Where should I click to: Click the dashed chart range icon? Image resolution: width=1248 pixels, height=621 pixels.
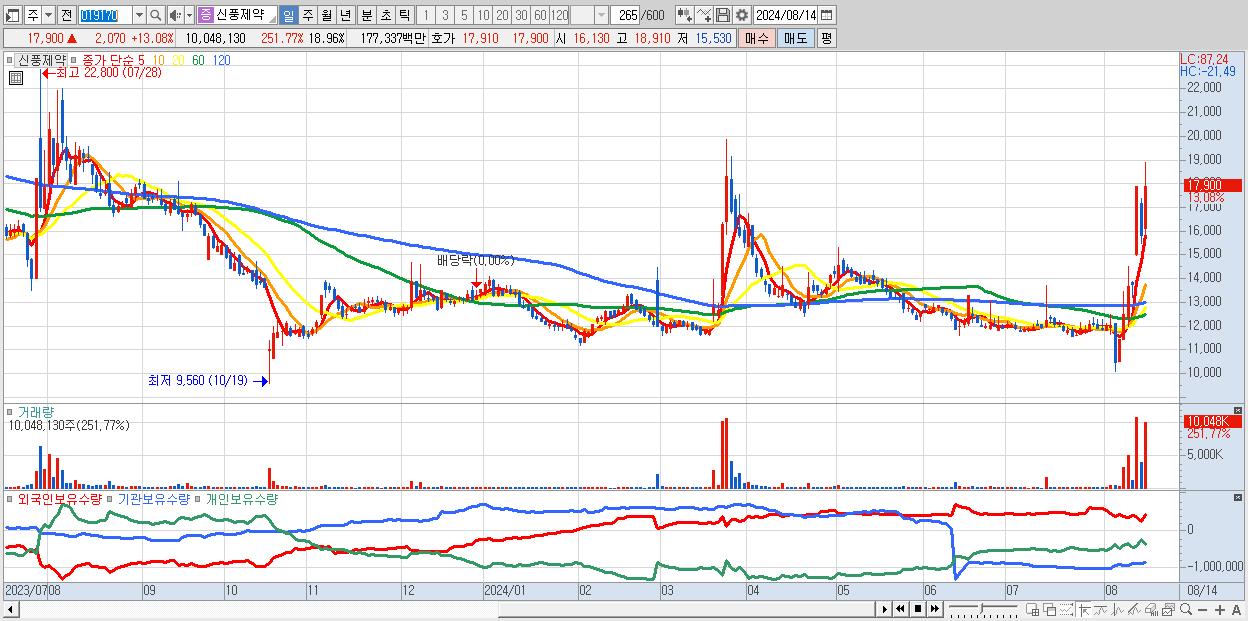1066,609
